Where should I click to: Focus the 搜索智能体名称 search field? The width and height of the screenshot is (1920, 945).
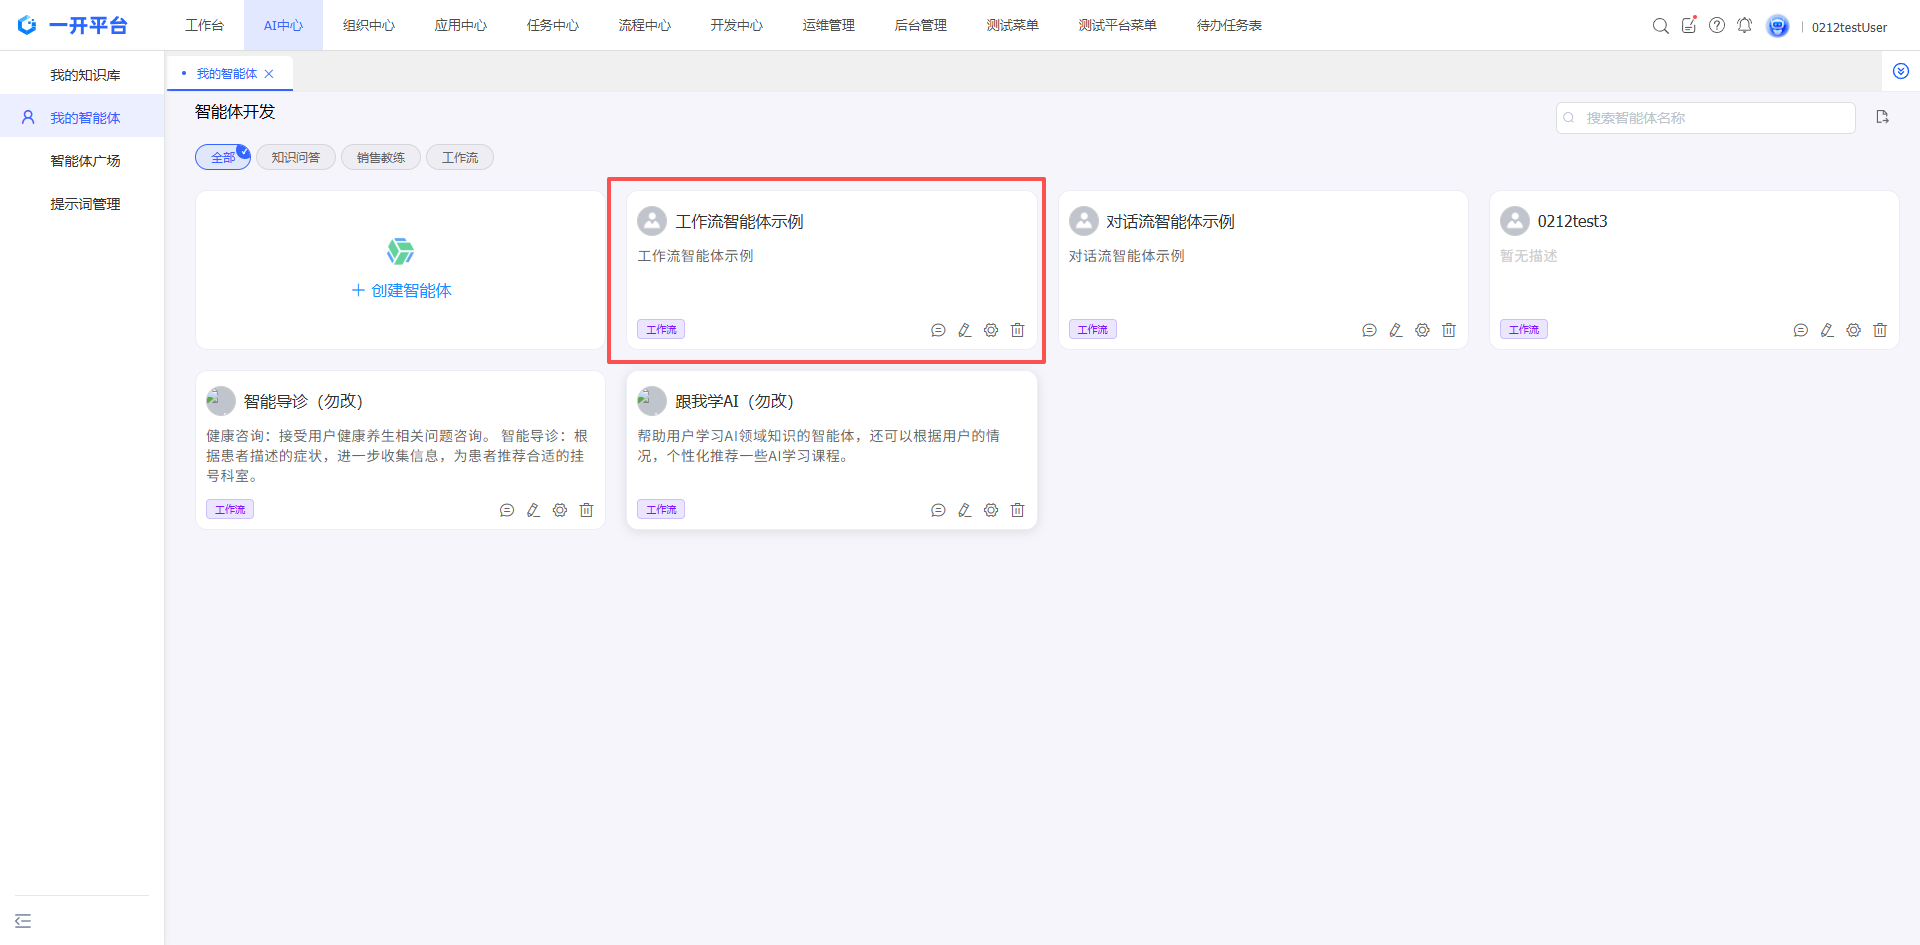1712,118
